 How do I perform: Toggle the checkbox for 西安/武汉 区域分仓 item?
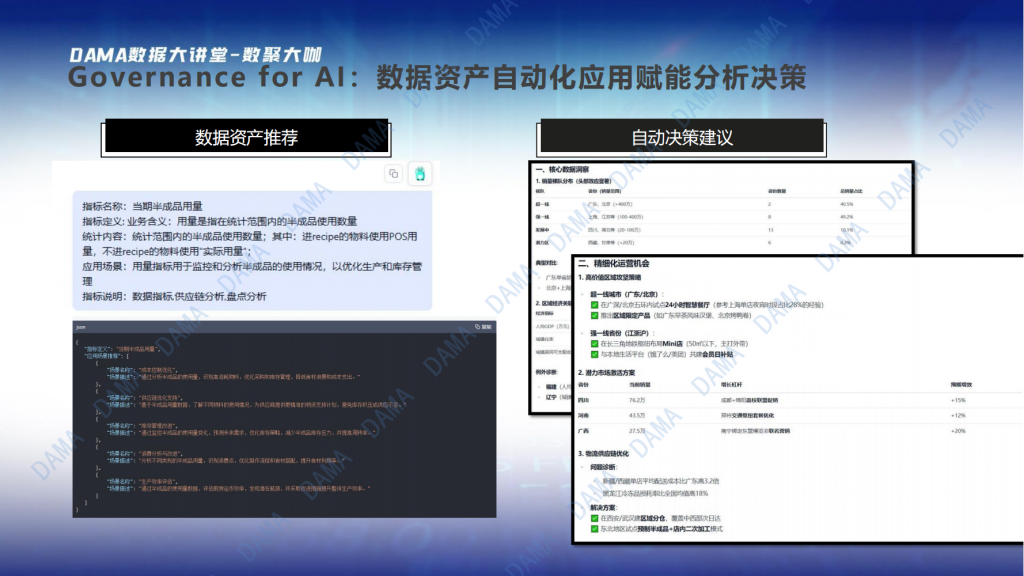[594, 518]
